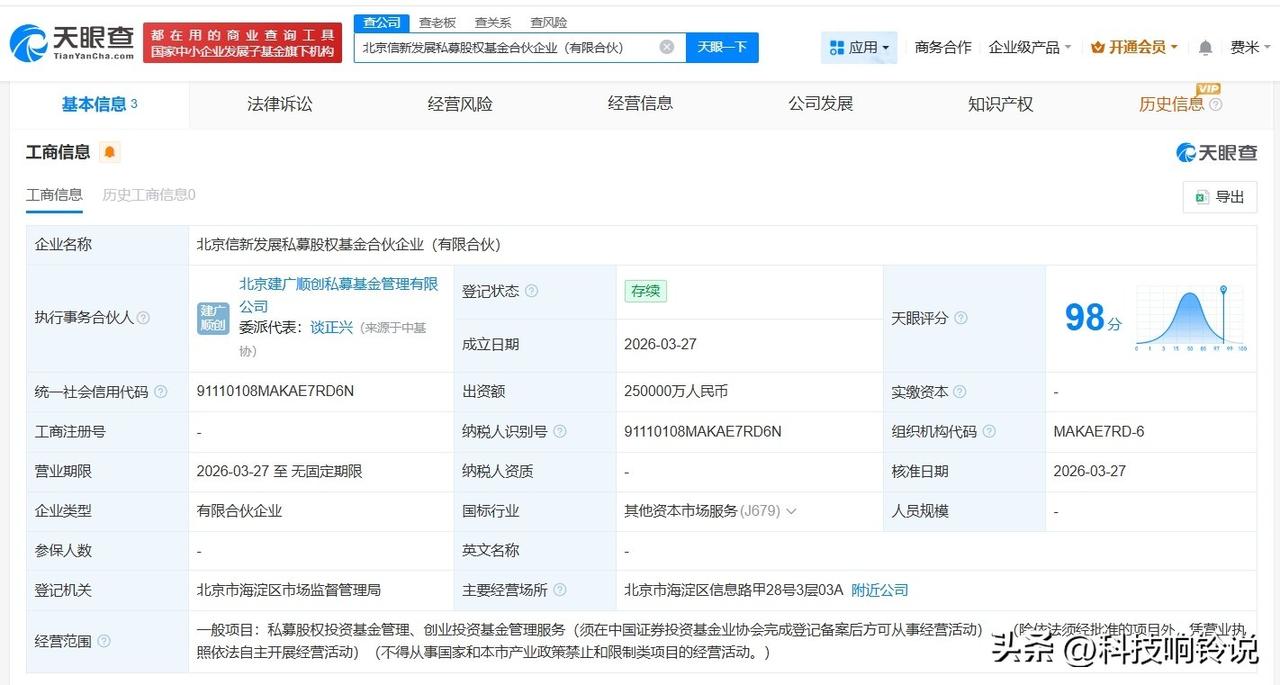
Task: Expand the 其他资本市场服务 industry dropdown
Action: point(793,511)
